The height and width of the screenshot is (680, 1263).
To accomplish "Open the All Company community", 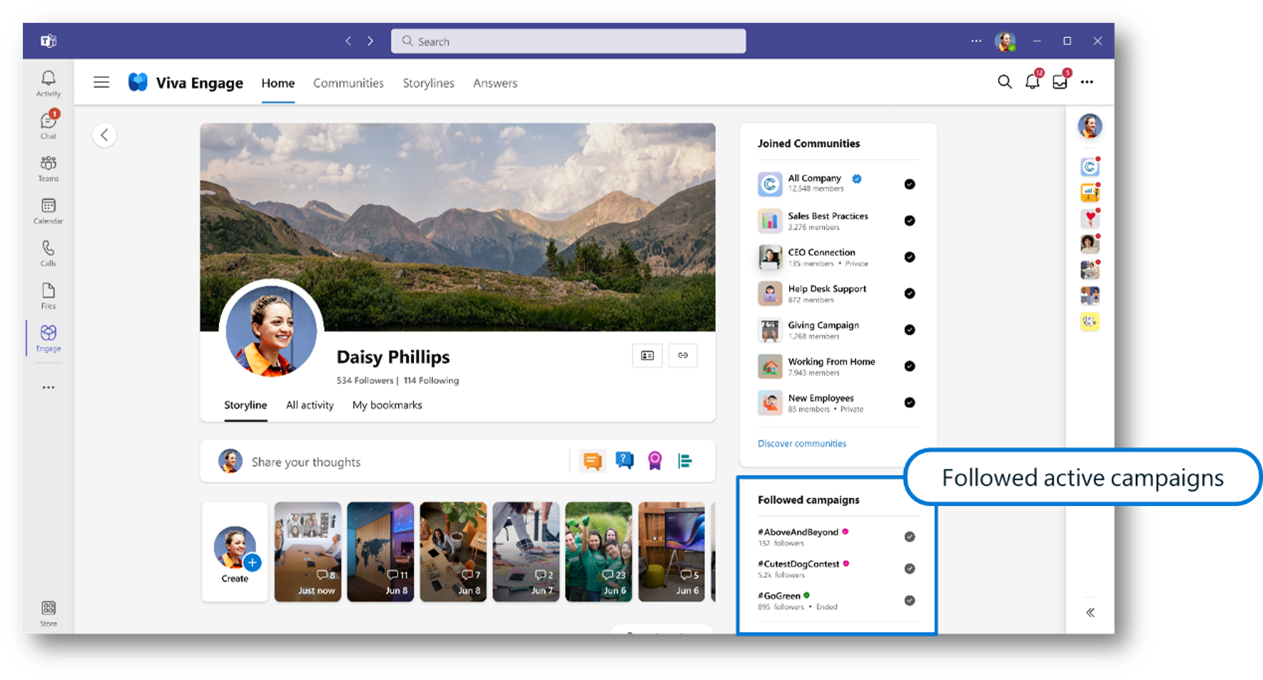I will pos(814,178).
